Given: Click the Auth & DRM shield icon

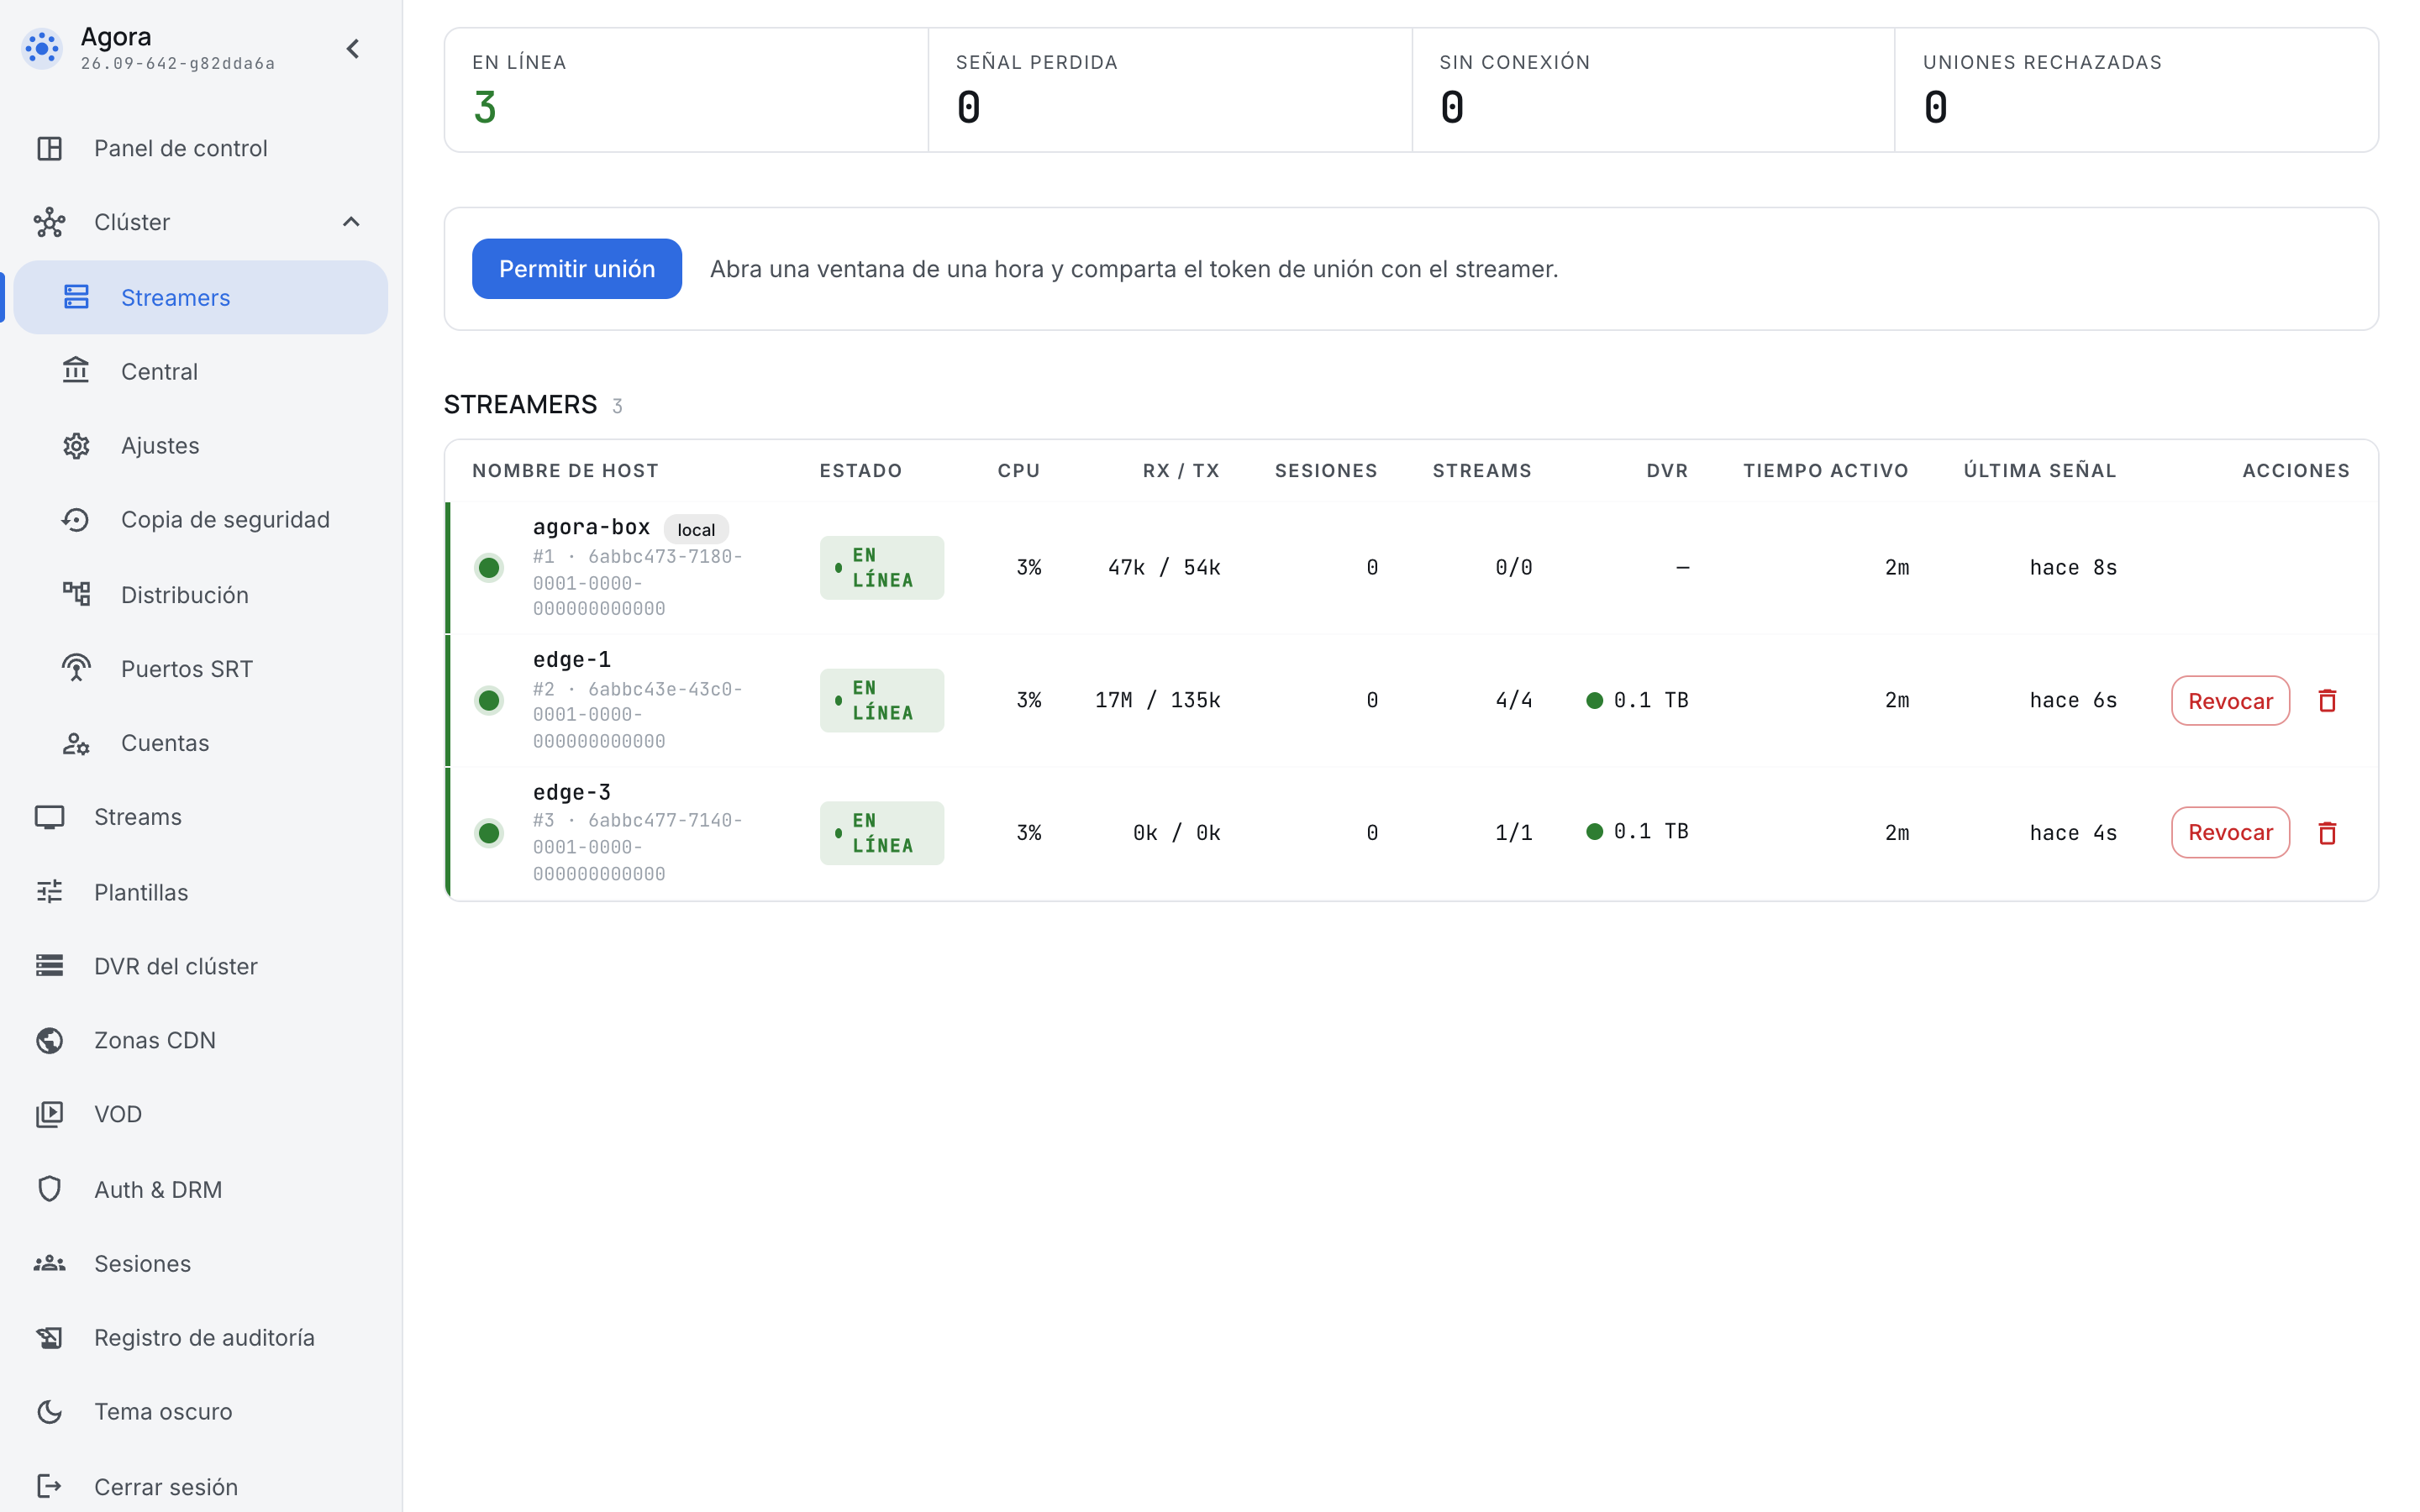Looking at the screenshot, I should (x=49, y=1189).
